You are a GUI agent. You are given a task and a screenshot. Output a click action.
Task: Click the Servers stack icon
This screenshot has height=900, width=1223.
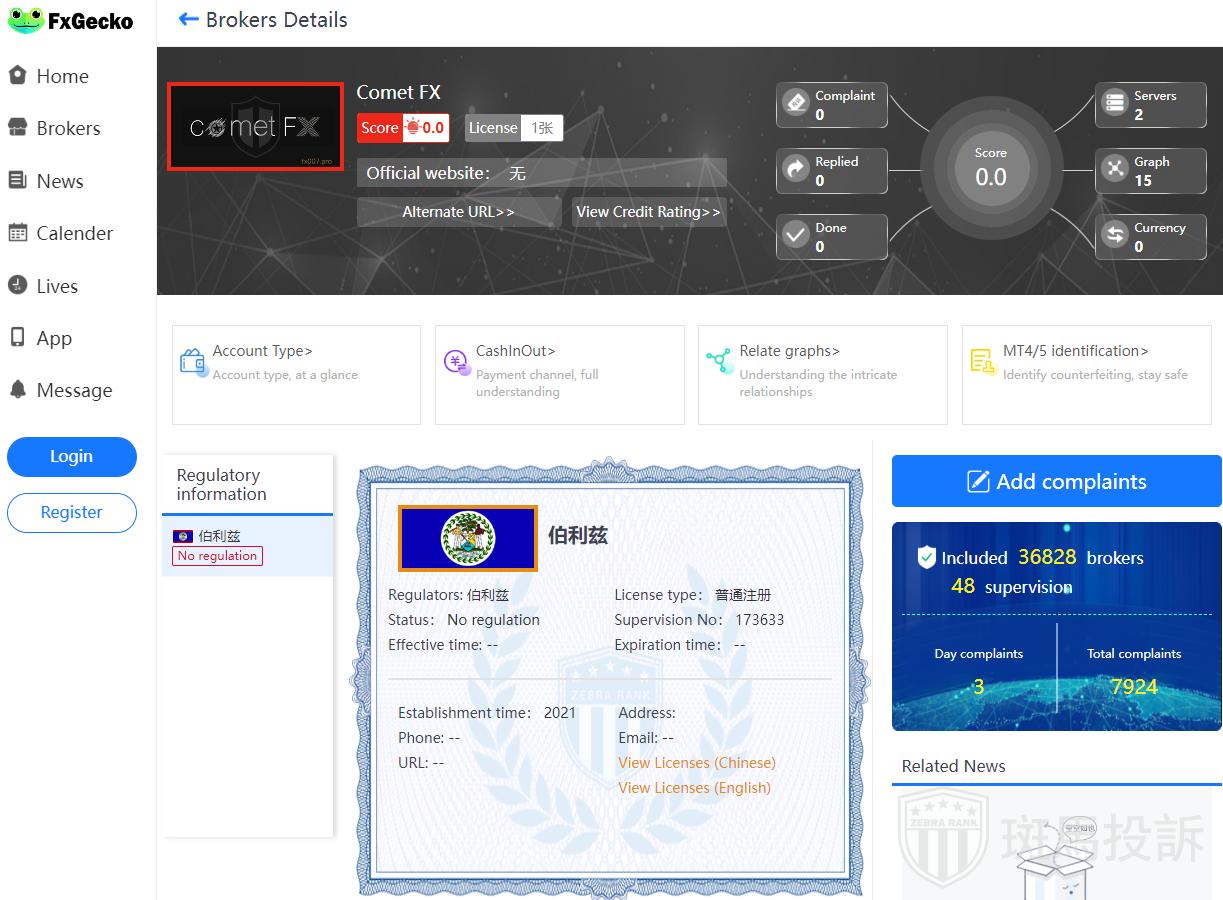coord(1114,104)
